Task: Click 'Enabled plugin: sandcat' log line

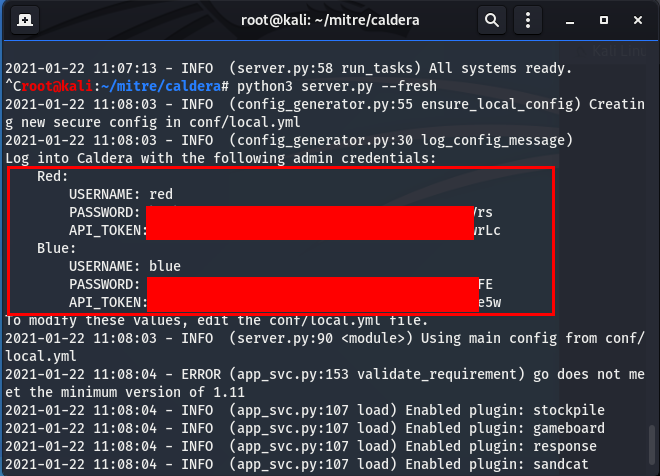Action: coord(497,465)
